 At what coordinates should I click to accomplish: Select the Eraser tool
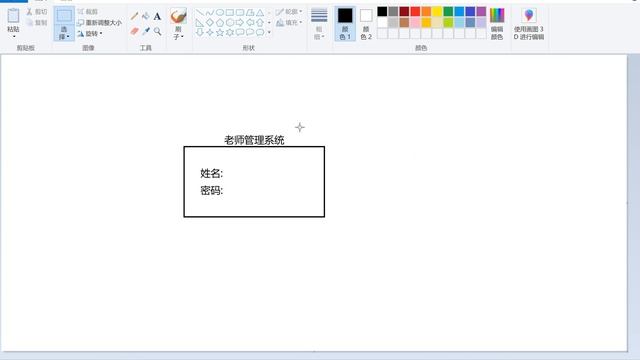(134, 31)
